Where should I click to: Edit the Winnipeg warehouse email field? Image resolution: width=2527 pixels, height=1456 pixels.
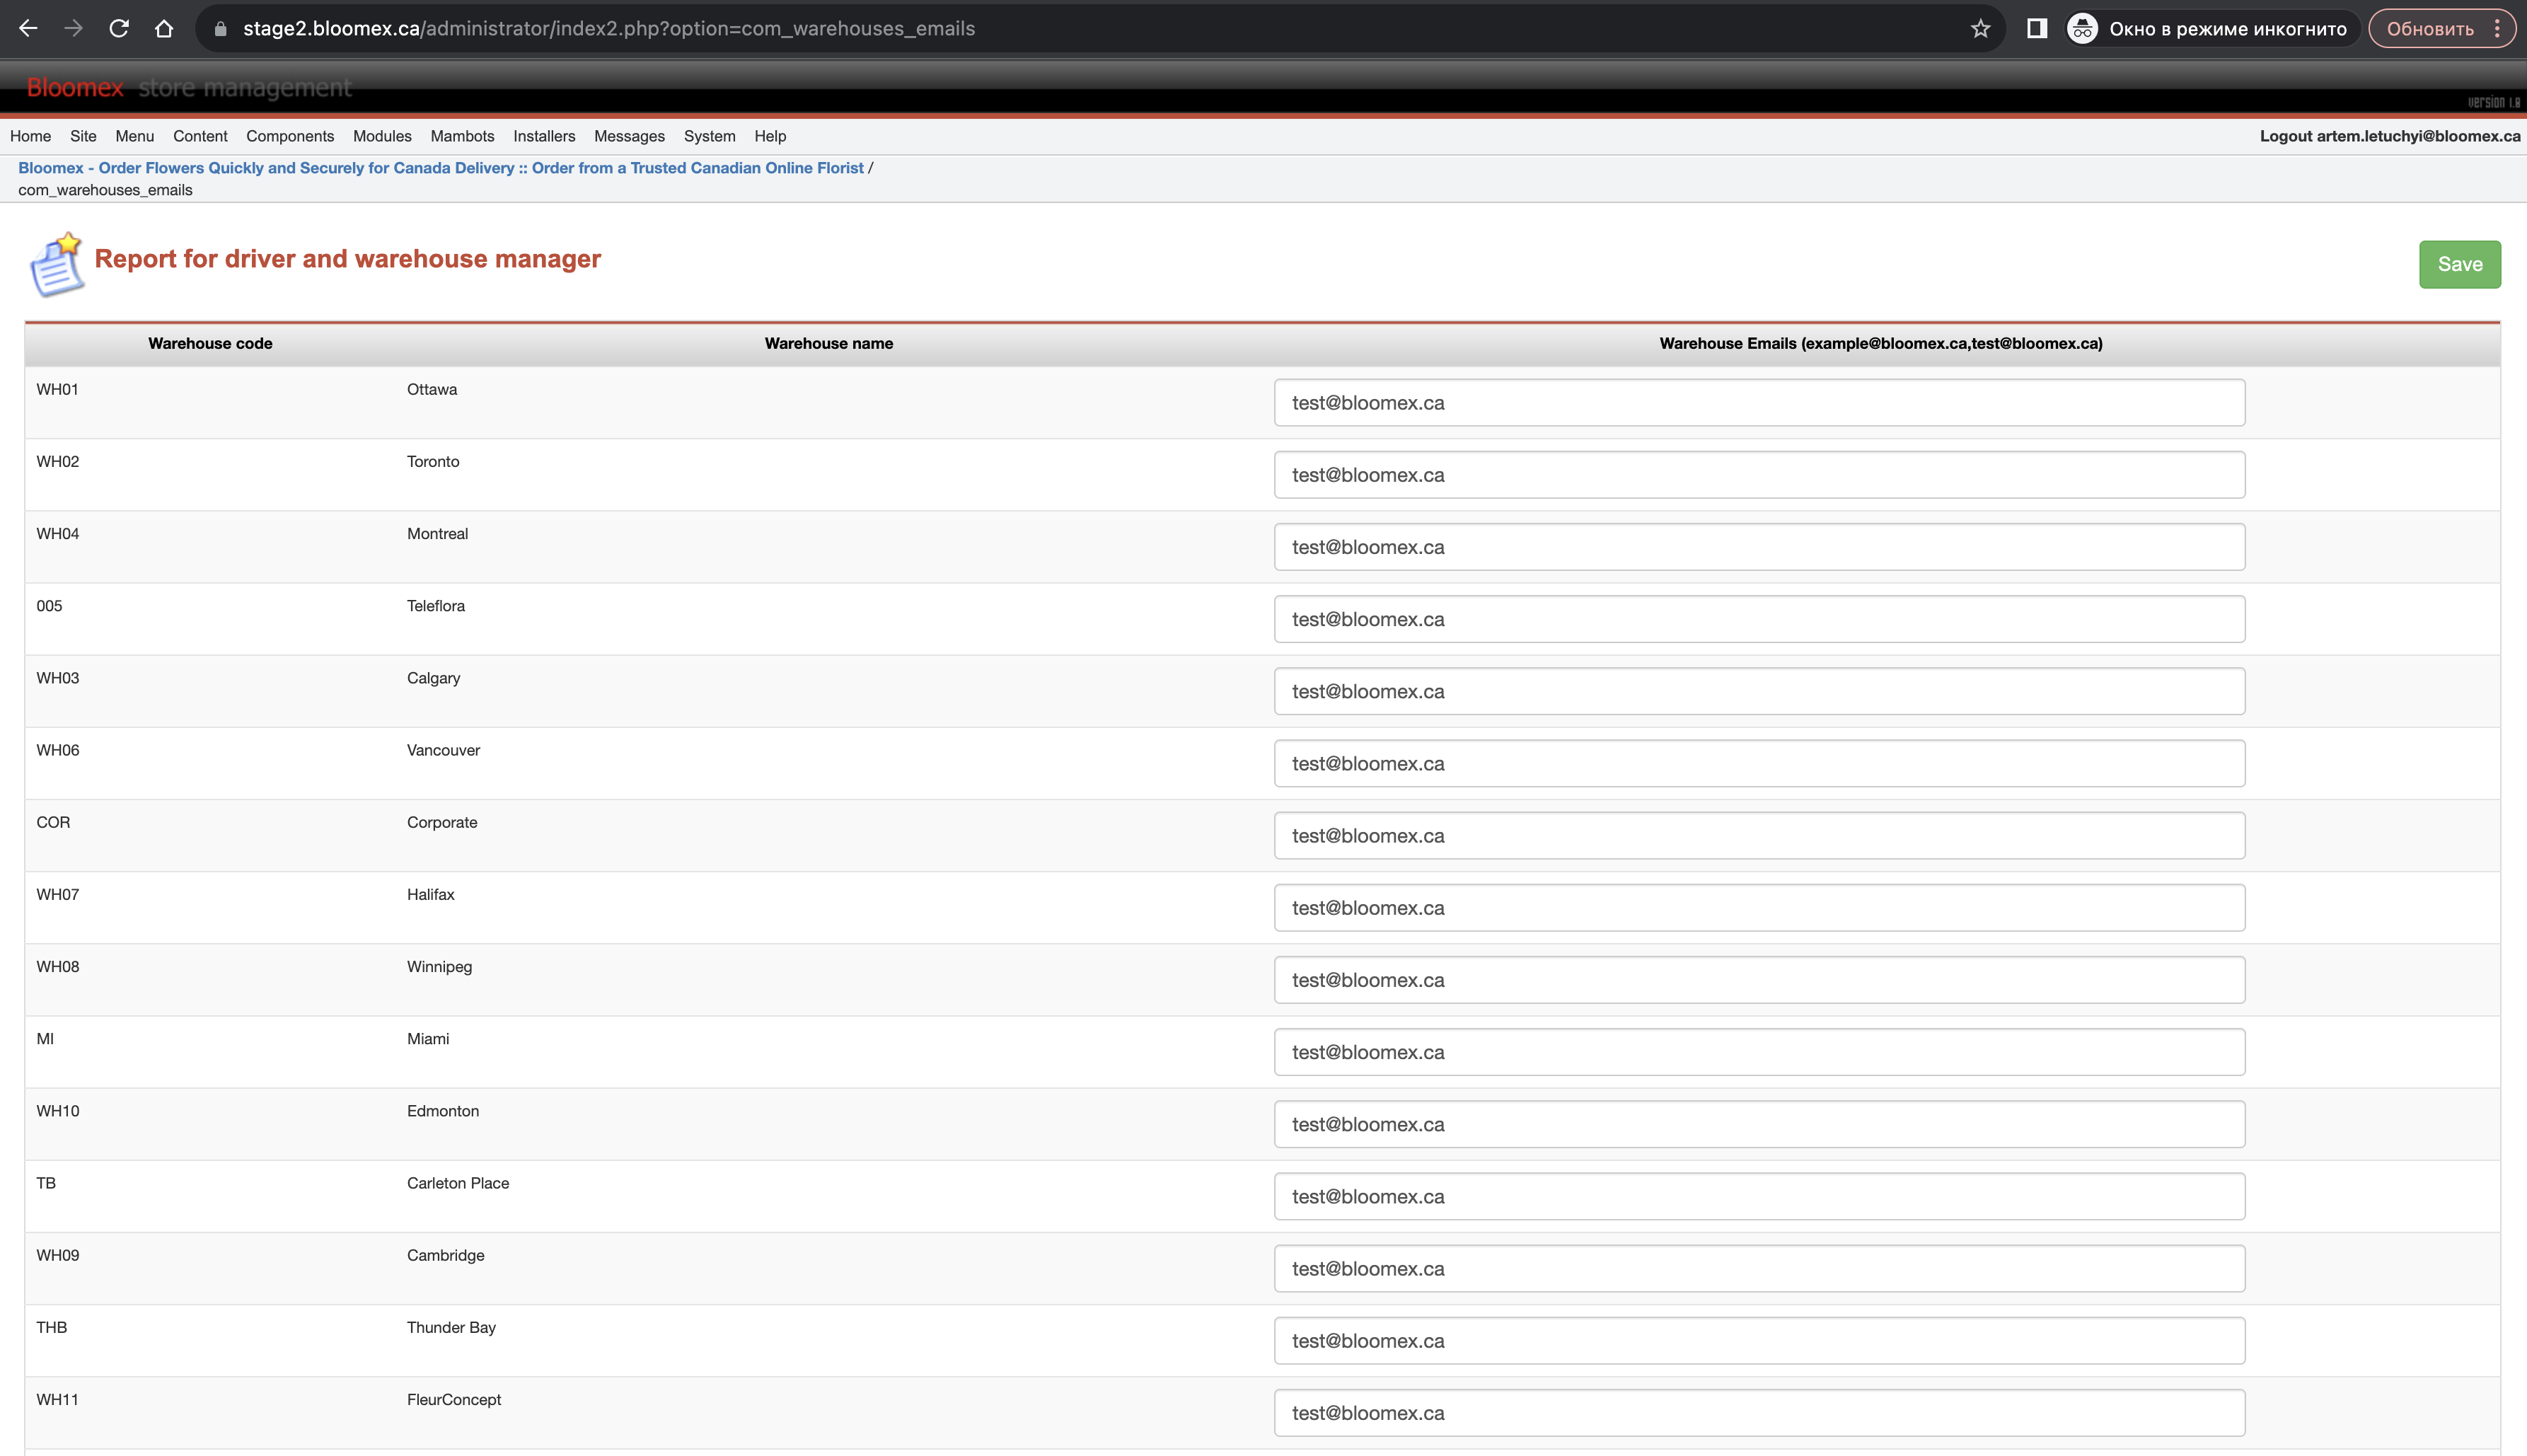[1759, 980]
